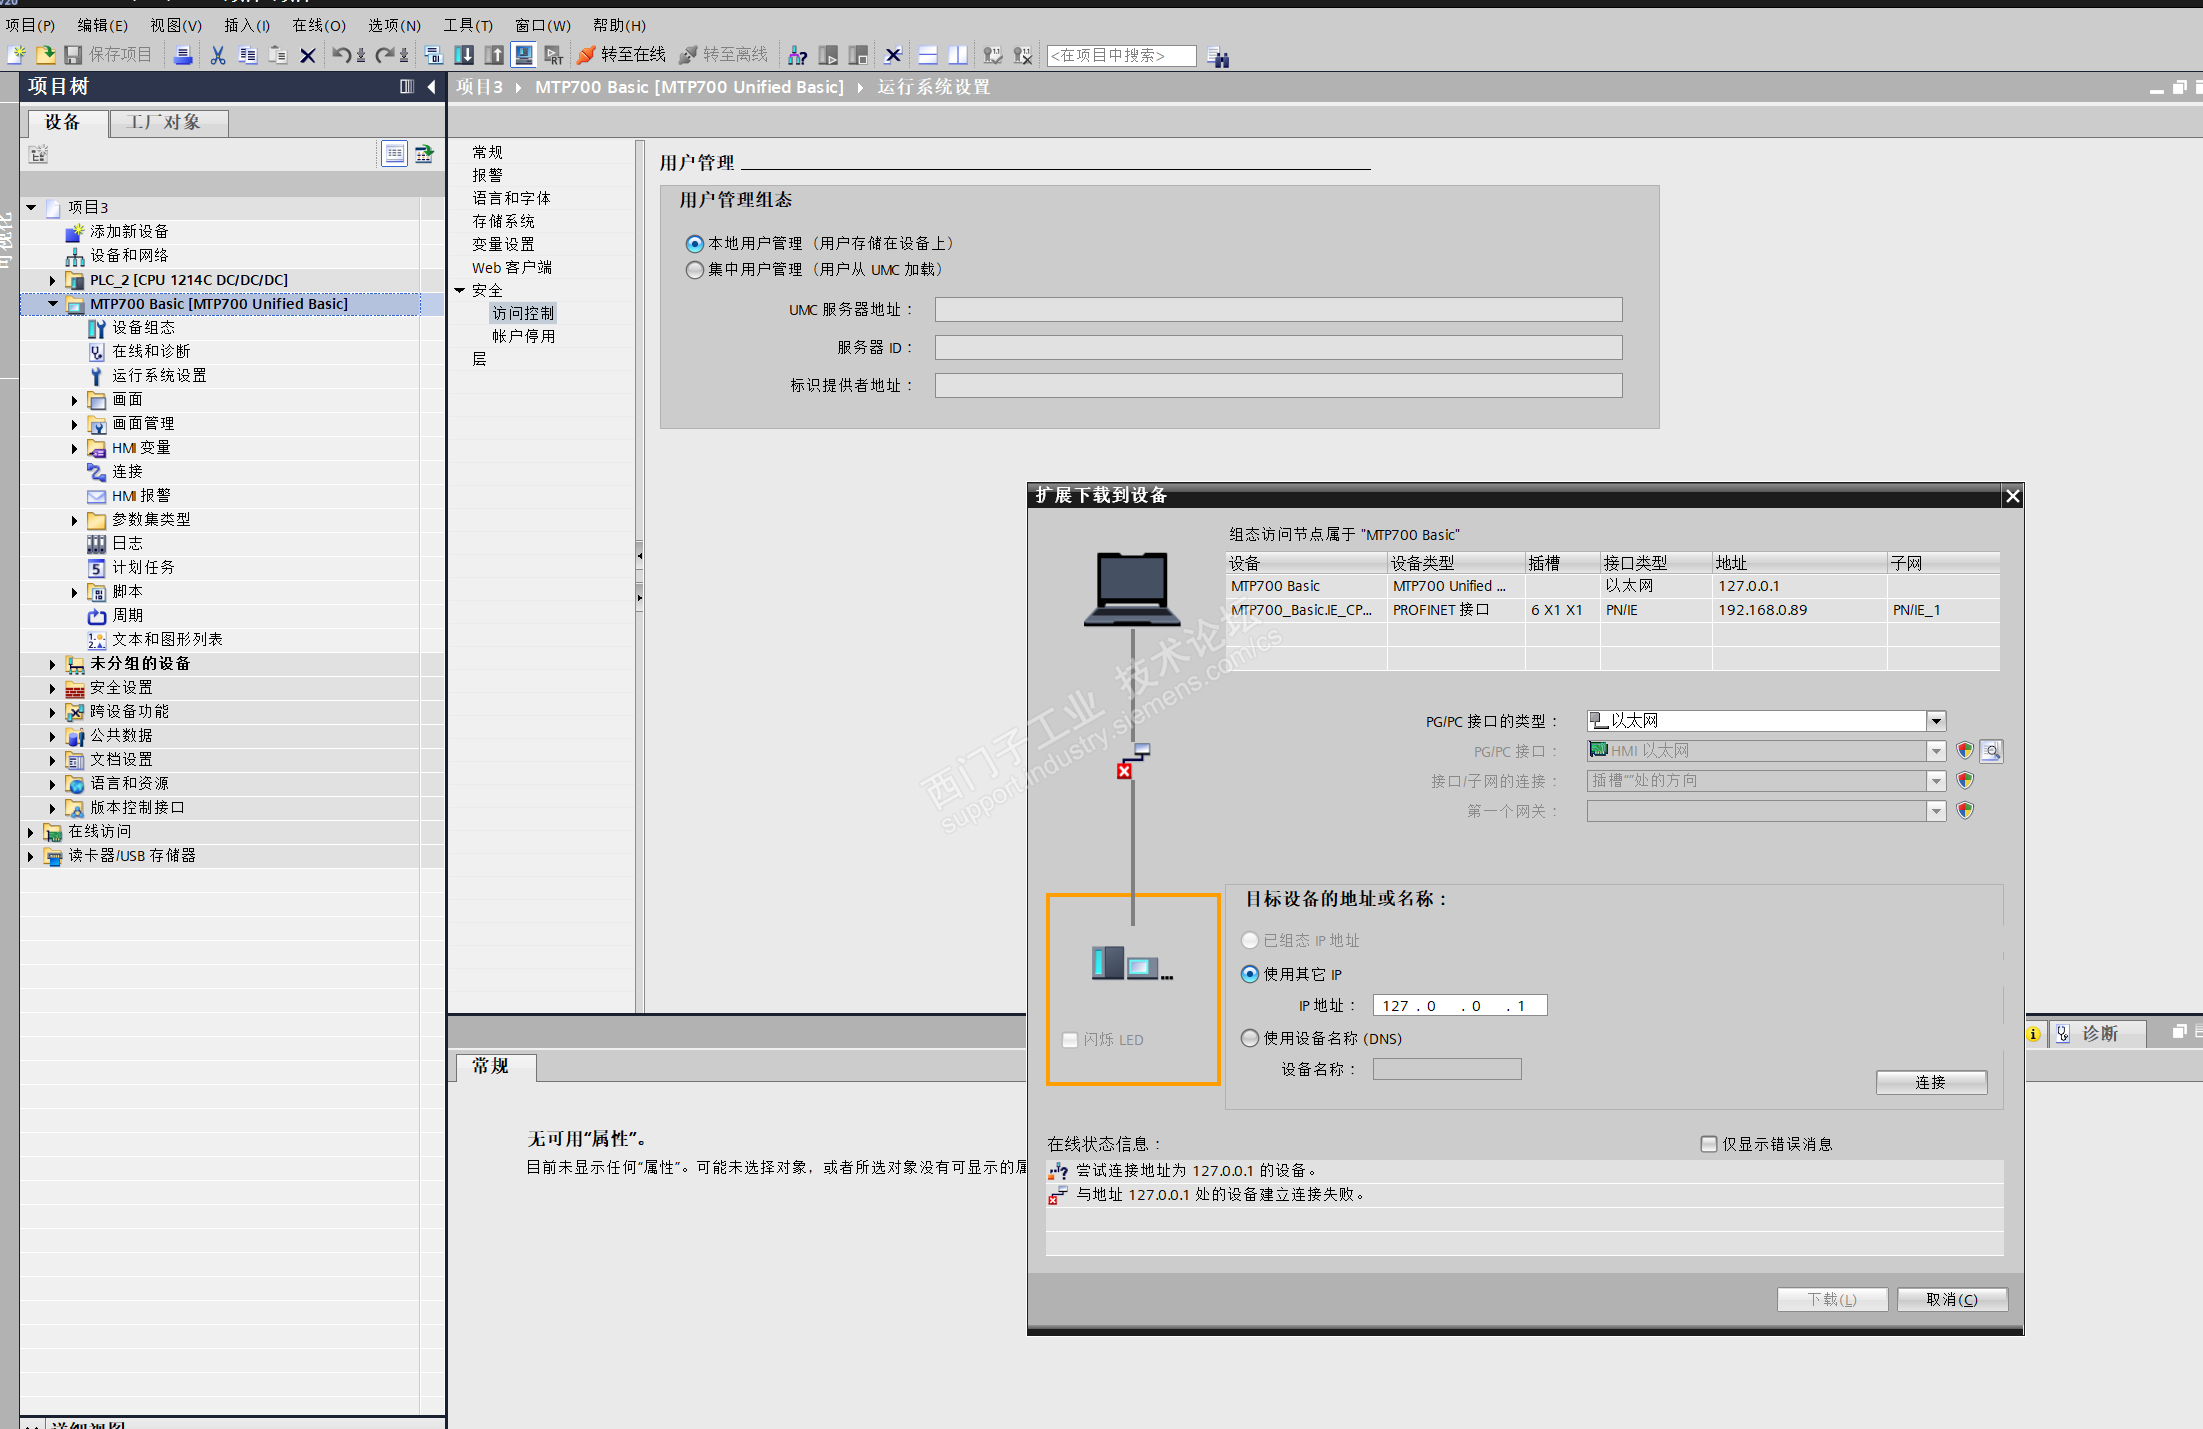2203x1429 pixels.
Task: Enable 仅显示错误消息 checkbox
Action: tap(1709, 1144)
